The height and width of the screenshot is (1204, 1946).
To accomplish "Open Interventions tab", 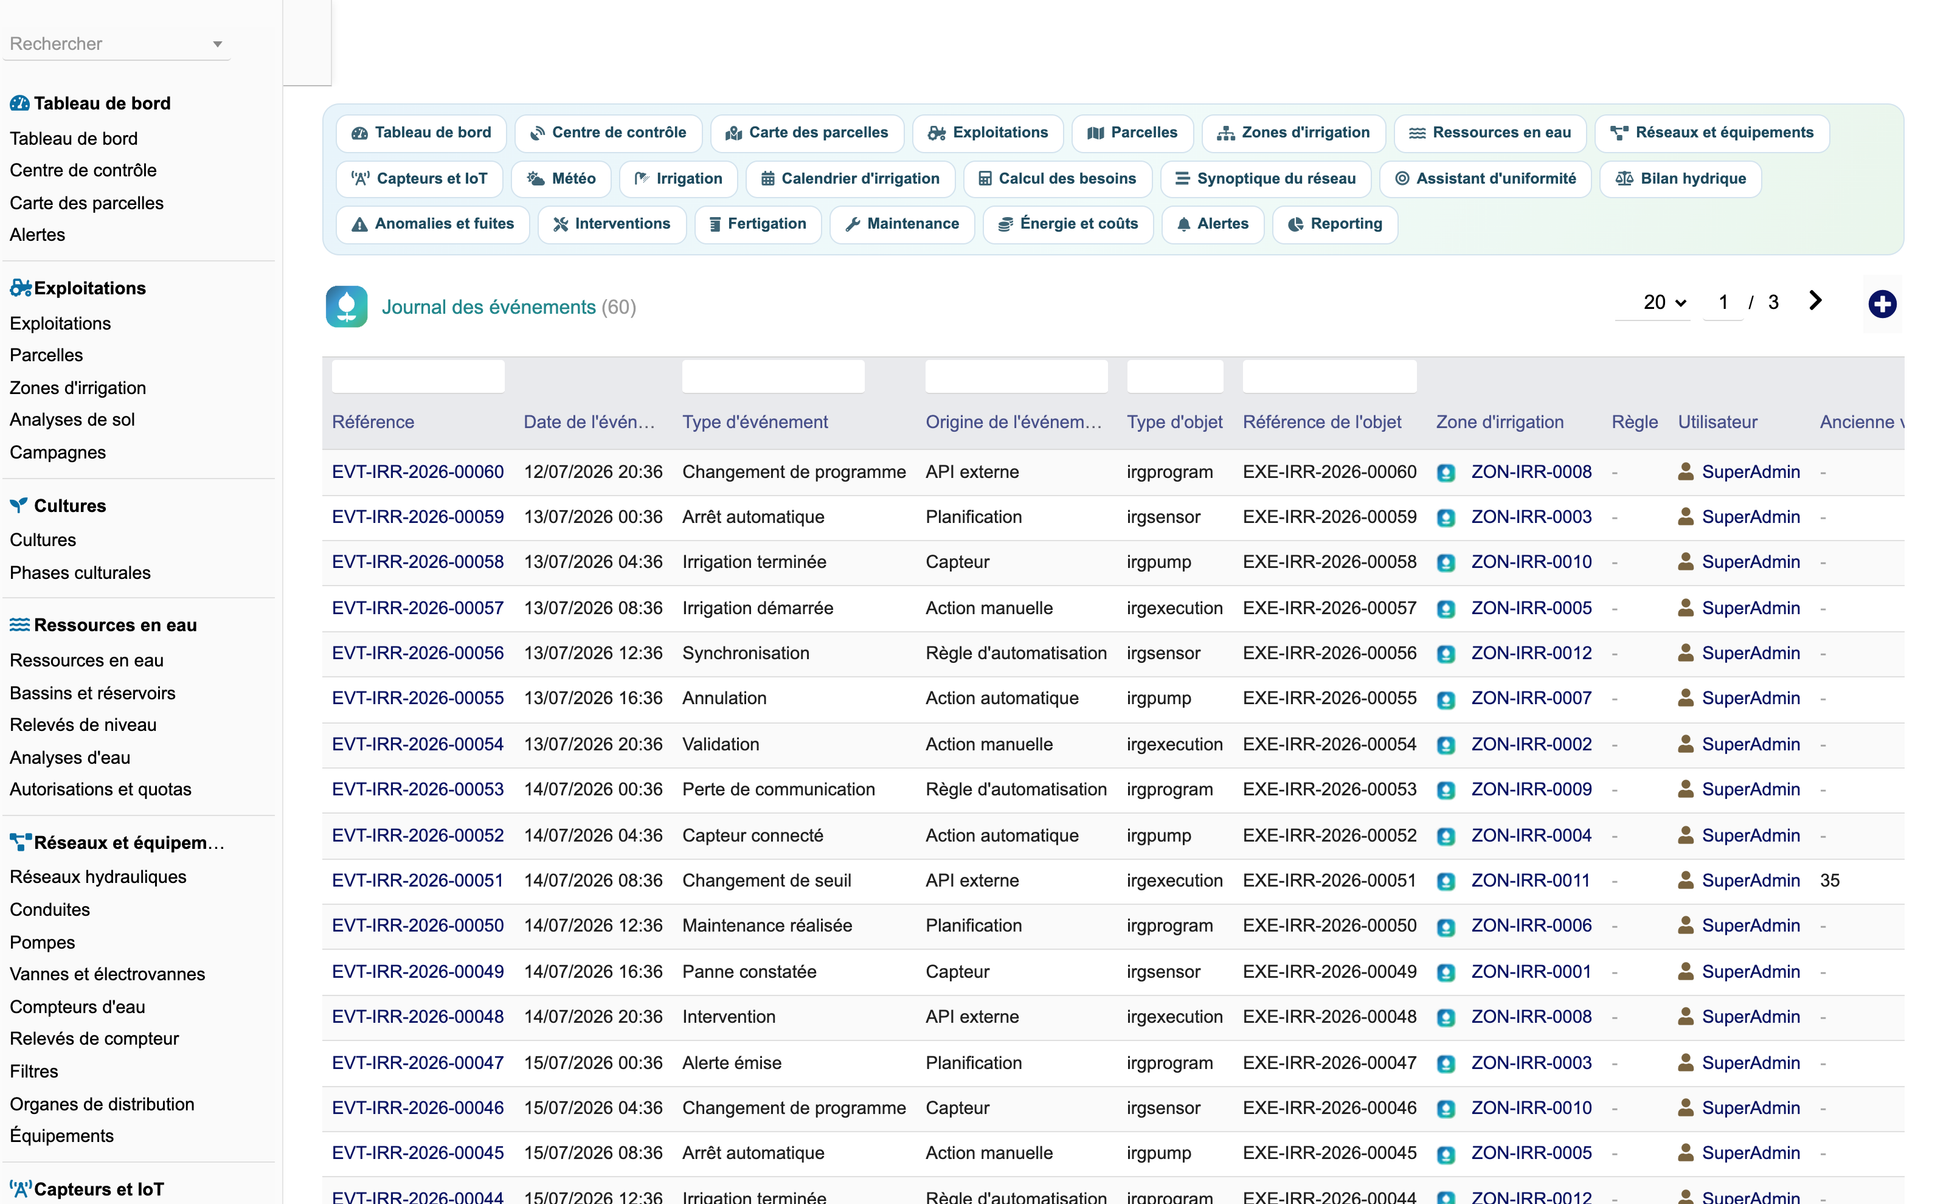I will 612,224.
